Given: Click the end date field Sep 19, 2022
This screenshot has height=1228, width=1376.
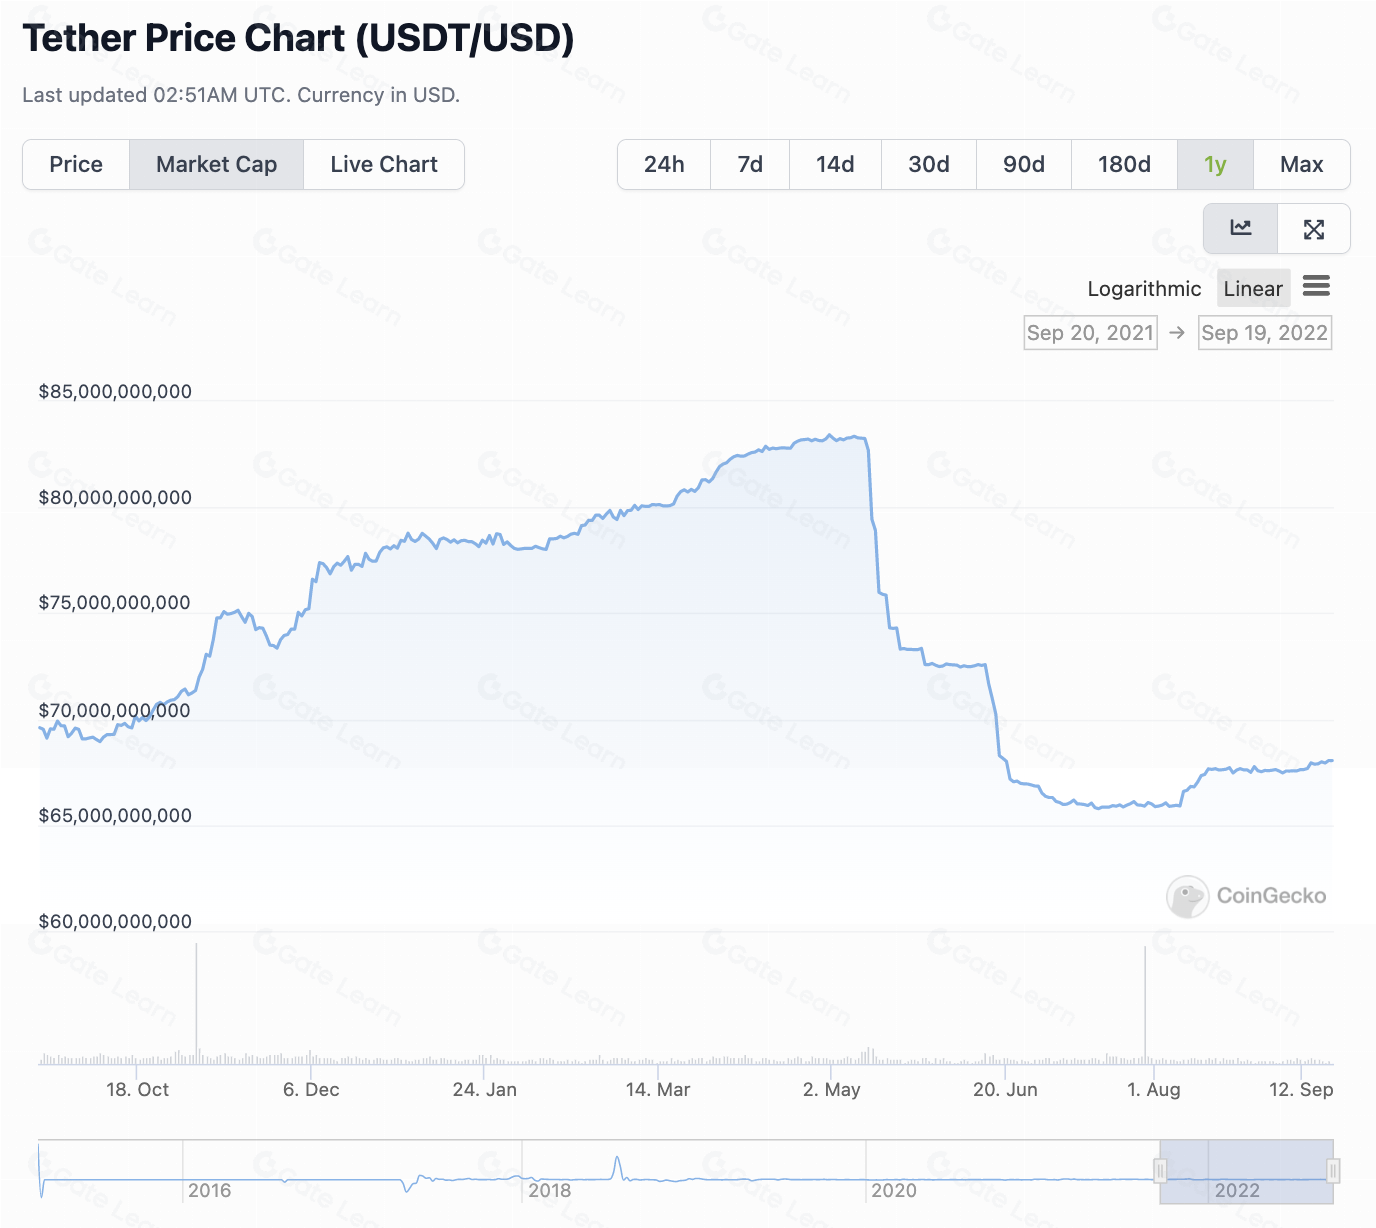Looking at the screenshot, I should [1264, 333].
